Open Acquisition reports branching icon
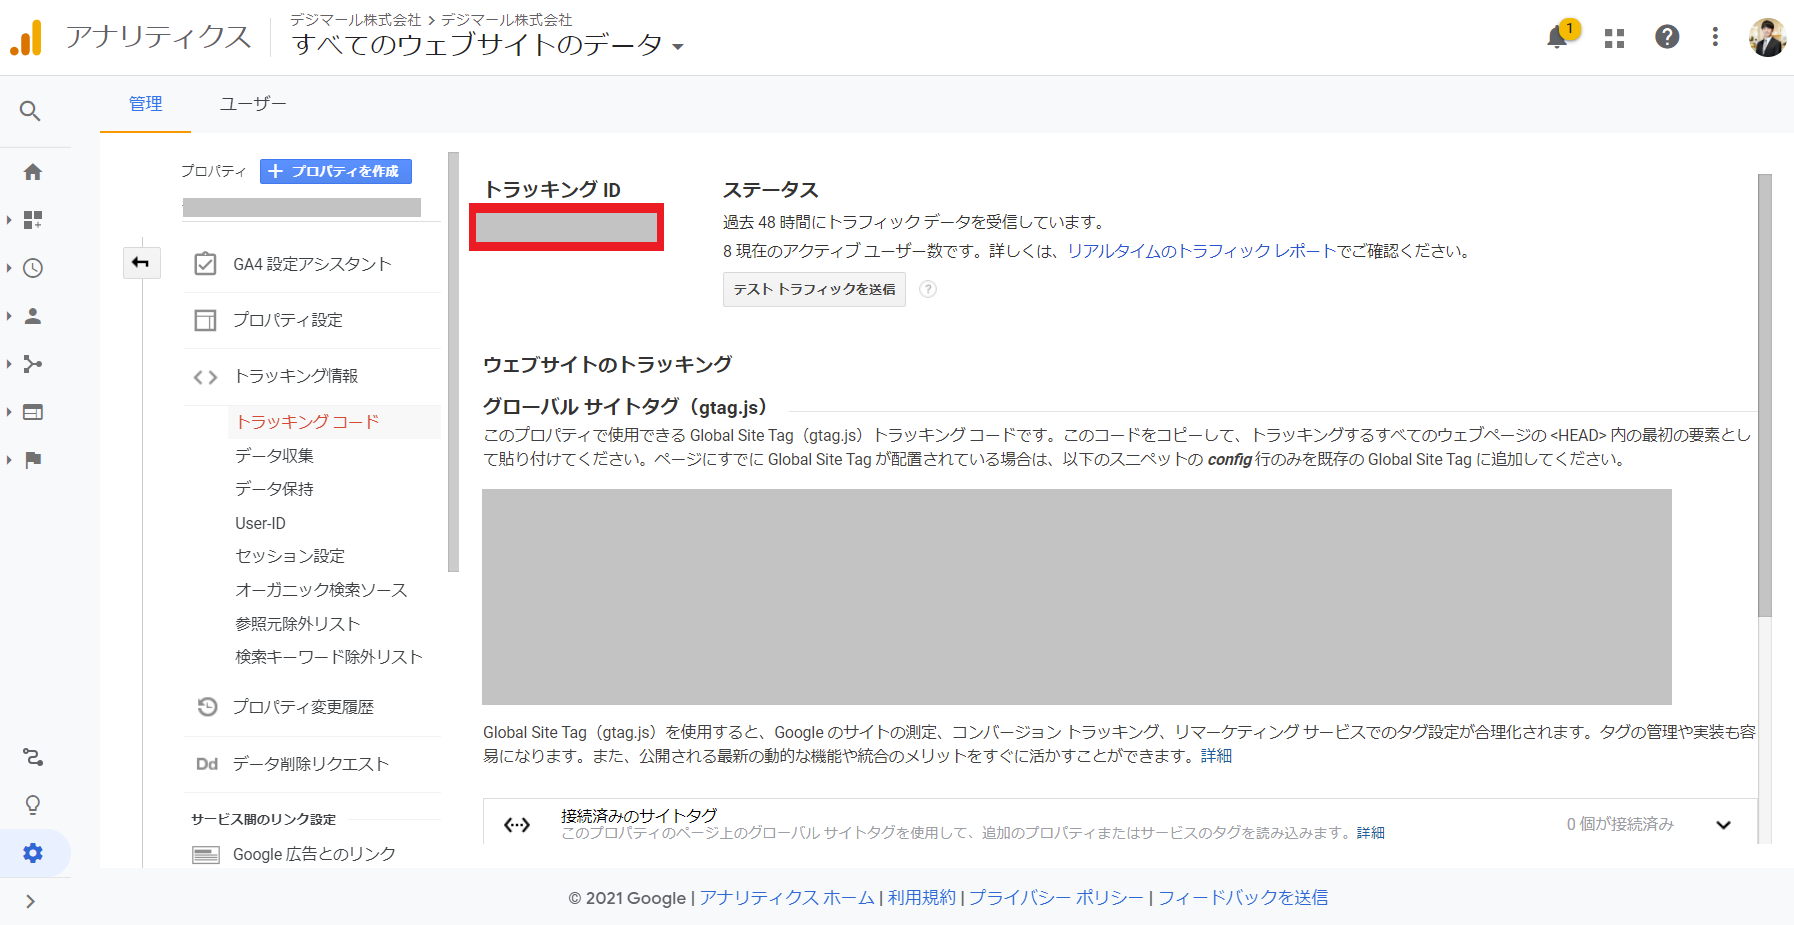 click(x=33, y=364)
